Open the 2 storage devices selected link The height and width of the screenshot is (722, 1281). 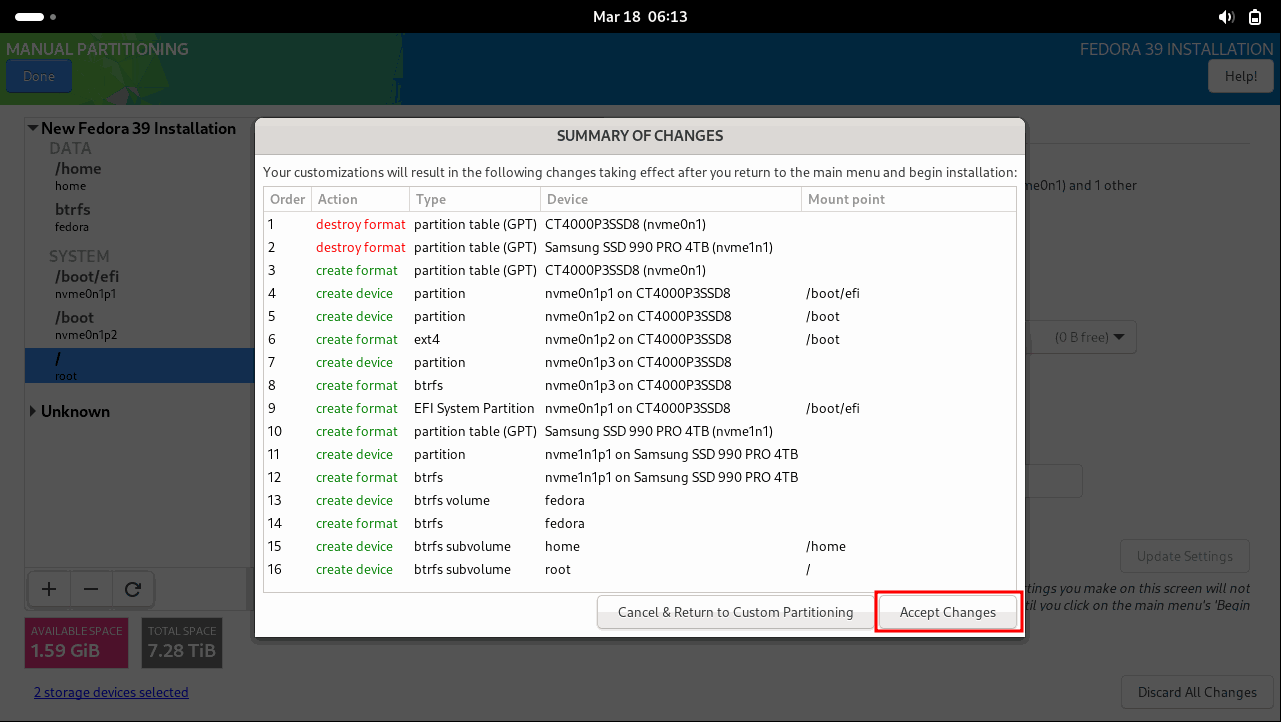coord(111,692)
